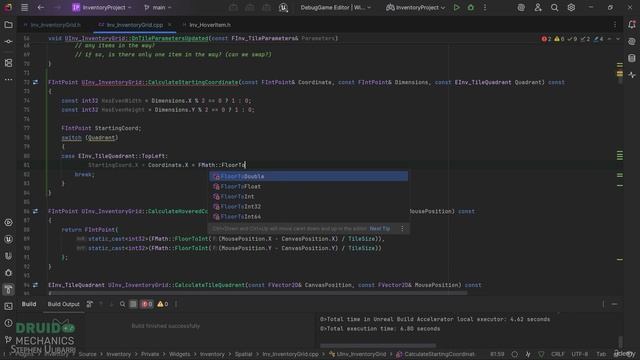Click switch keyword on line 78
640x360 pixels.
pyautogui.click(x=71, y=138)
